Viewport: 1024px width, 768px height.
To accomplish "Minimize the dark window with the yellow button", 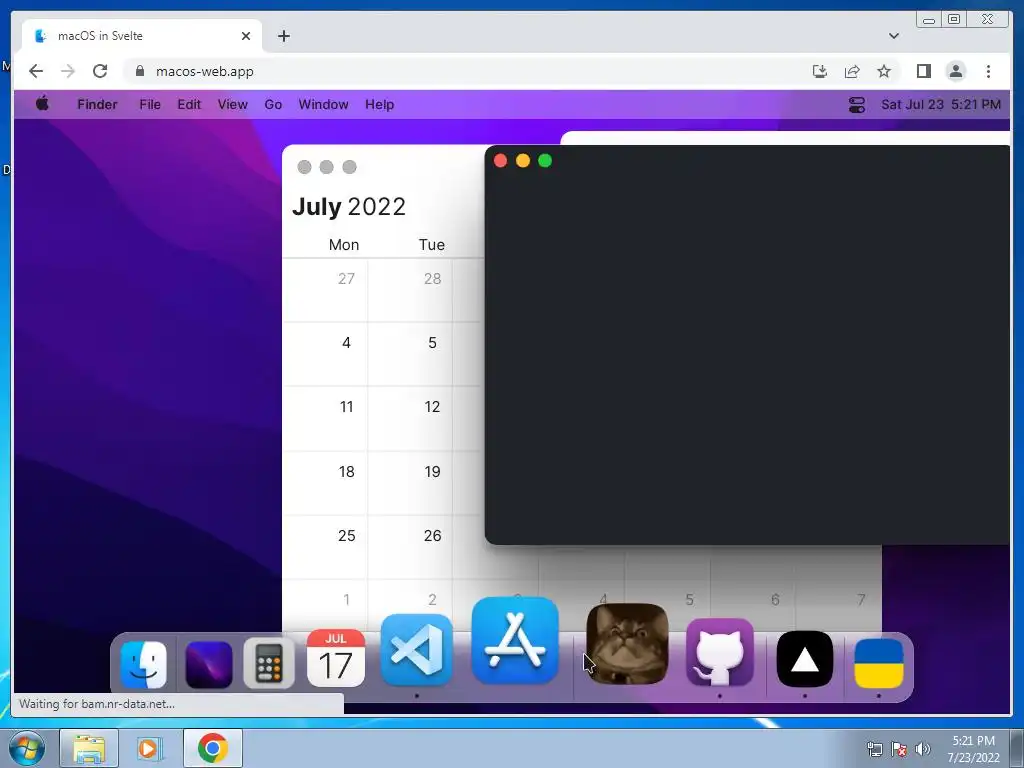I will pos(522,161).
